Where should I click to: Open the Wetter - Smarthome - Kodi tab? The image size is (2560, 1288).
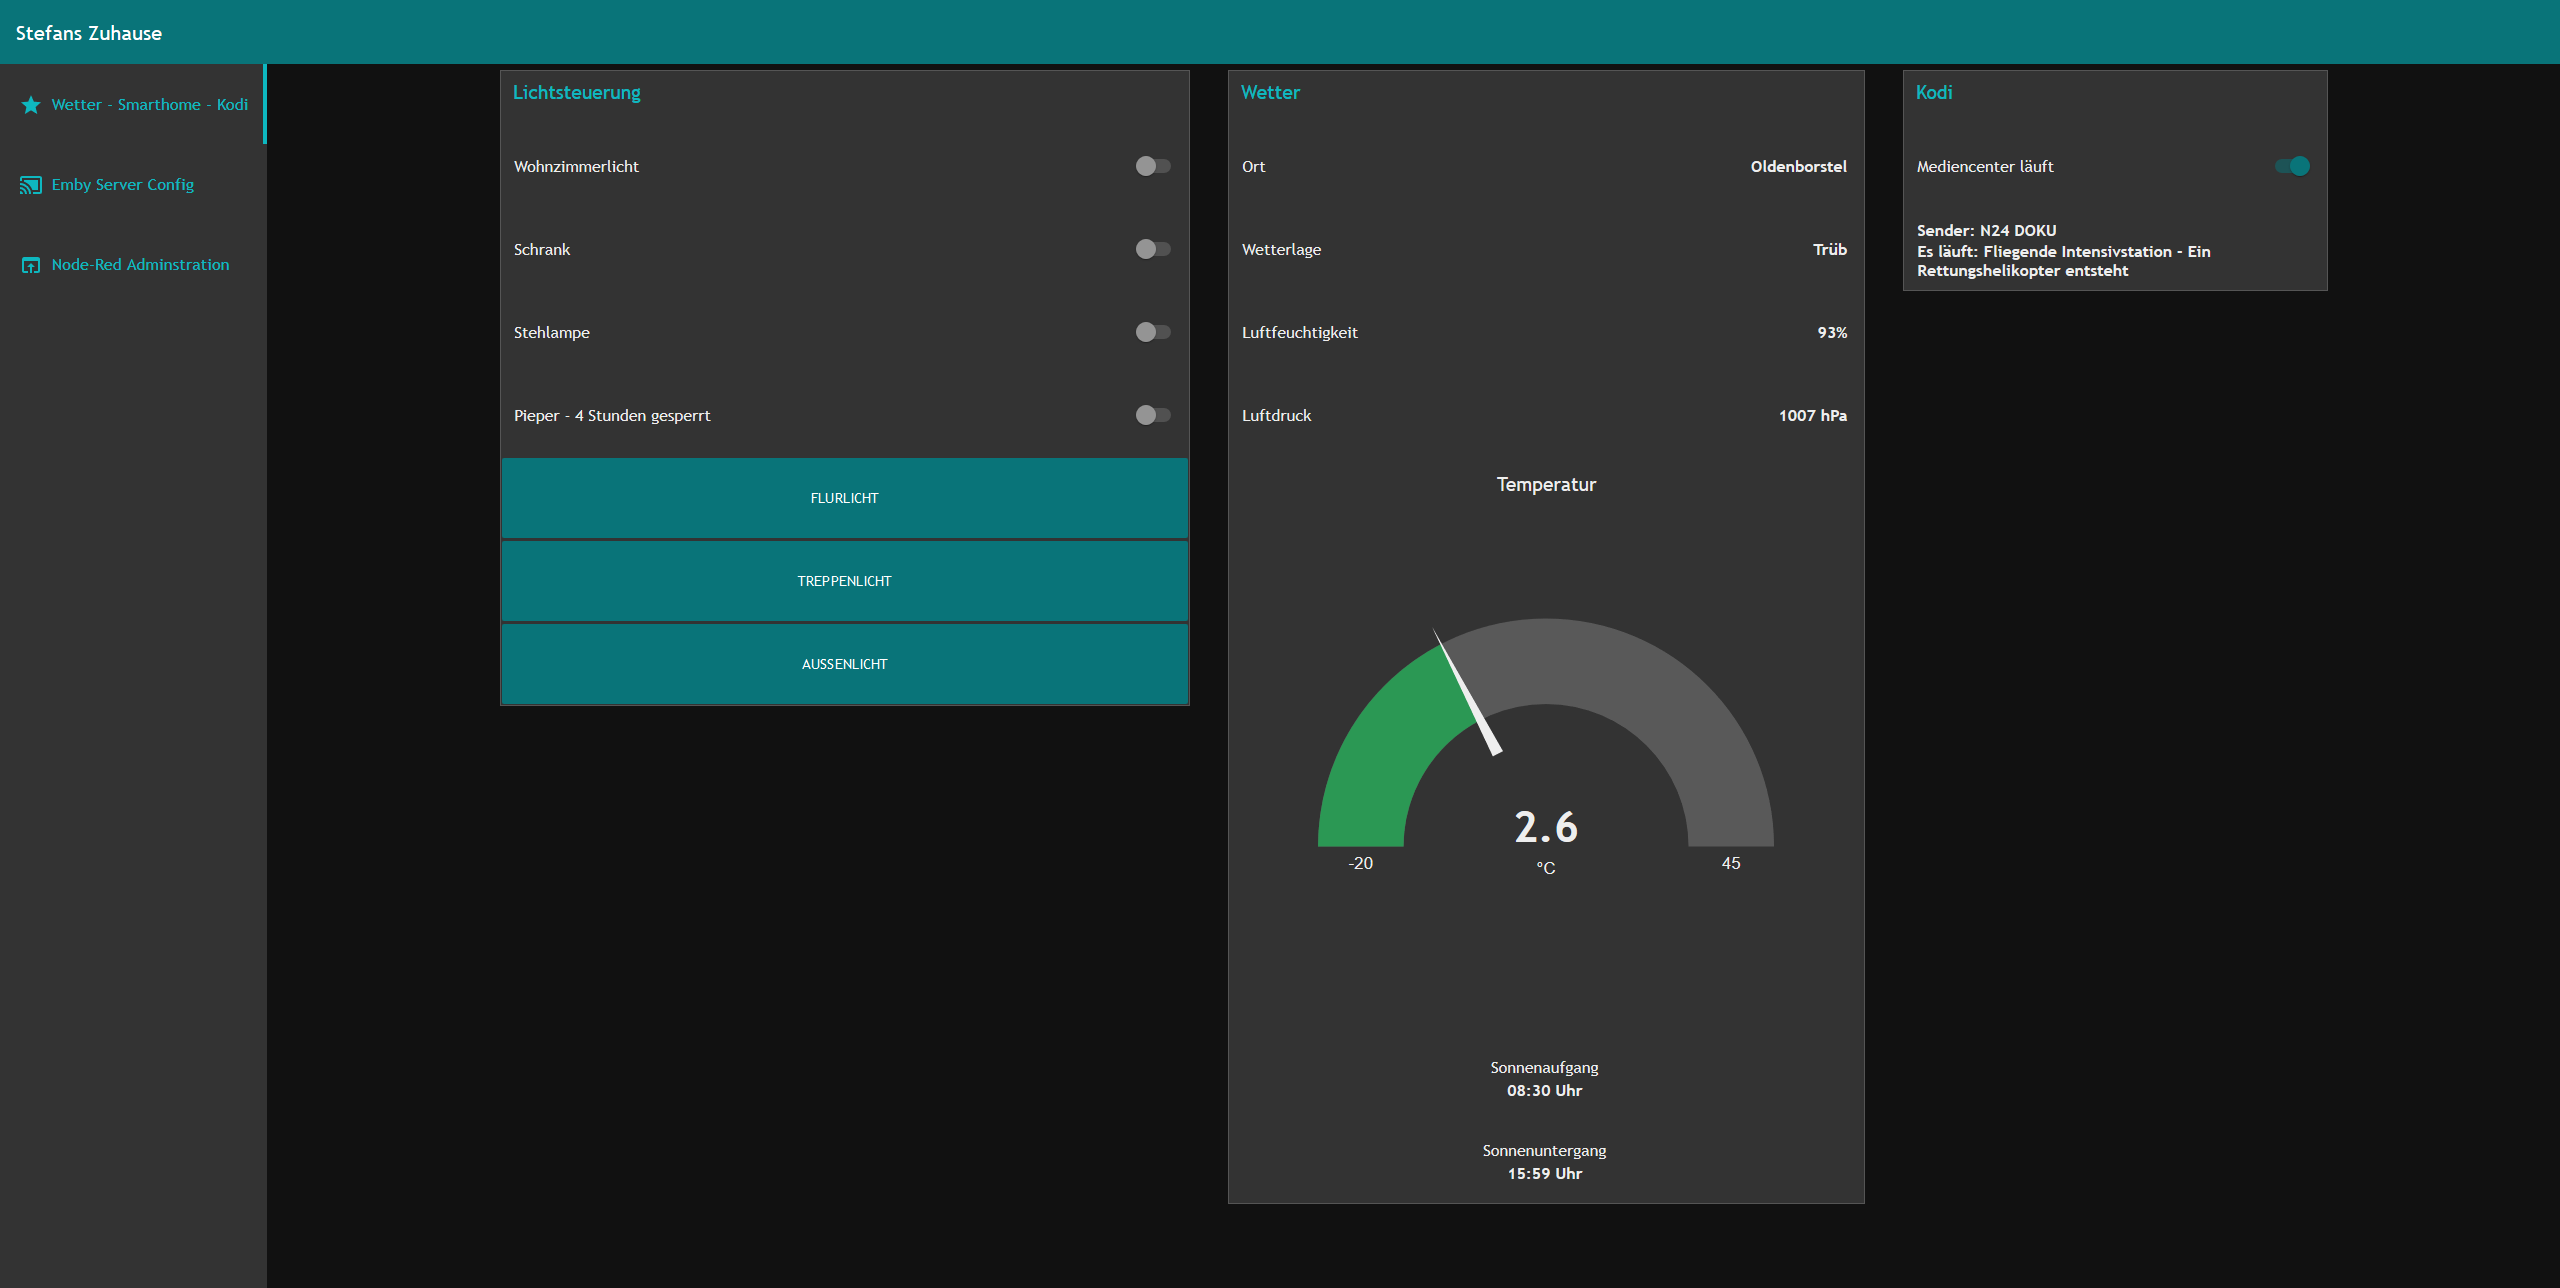pyautogui.click(x=132, y=104)
